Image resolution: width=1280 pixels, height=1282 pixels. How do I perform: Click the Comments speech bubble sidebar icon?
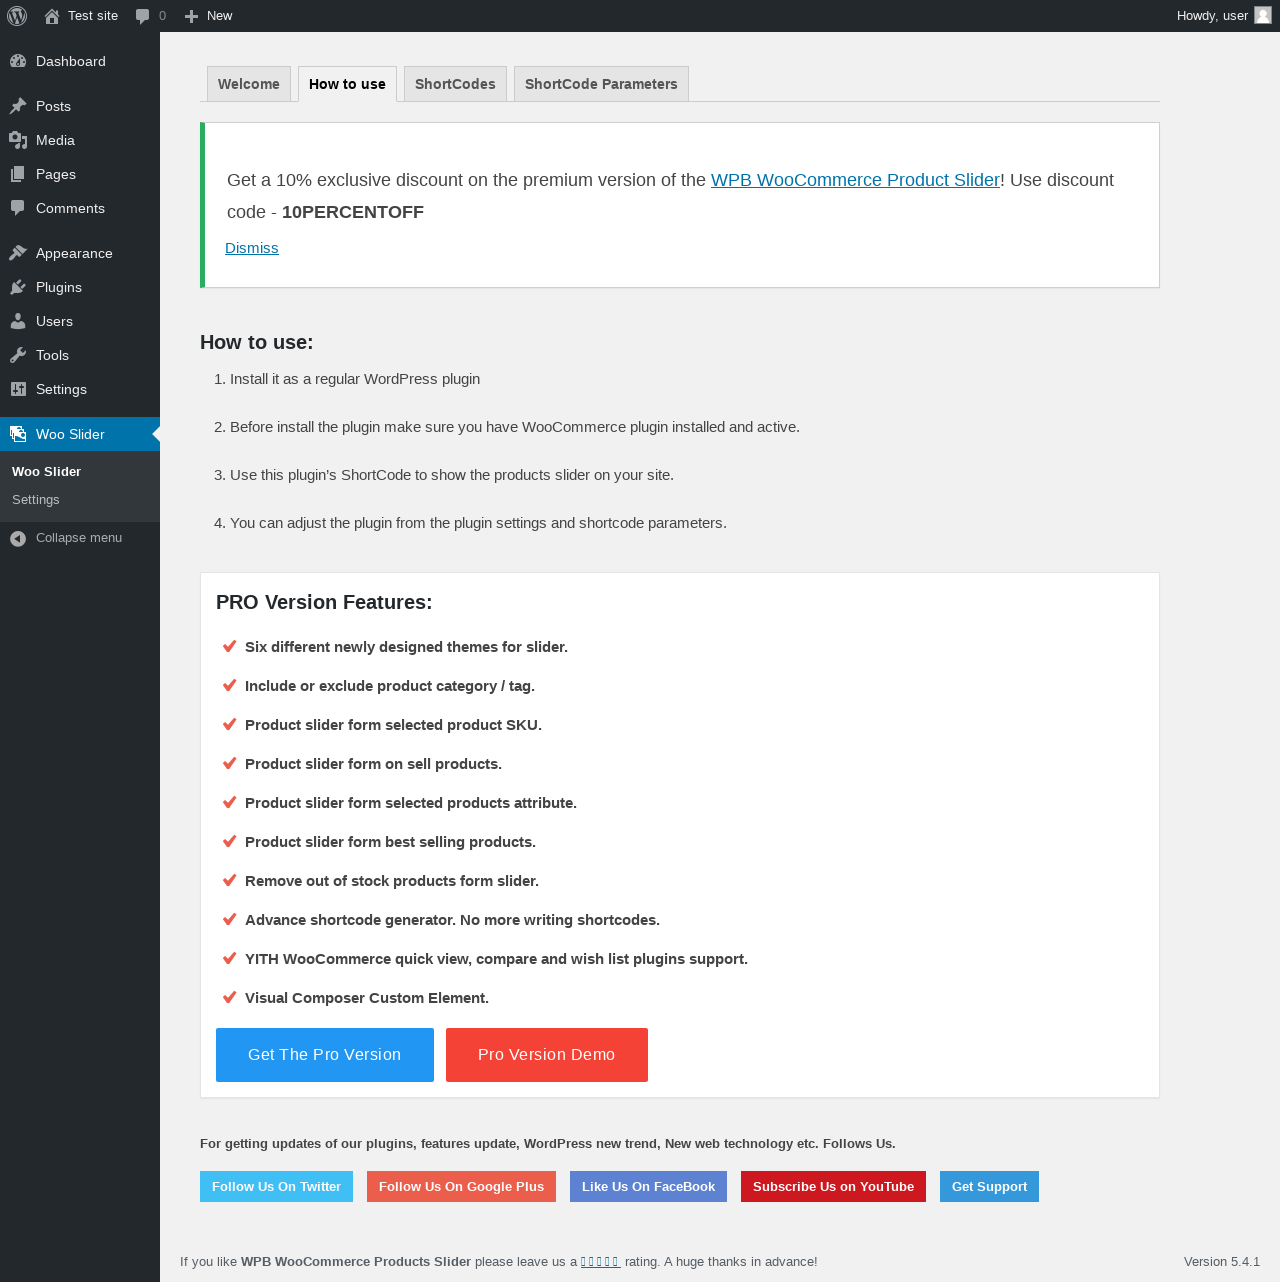point(18,208)
